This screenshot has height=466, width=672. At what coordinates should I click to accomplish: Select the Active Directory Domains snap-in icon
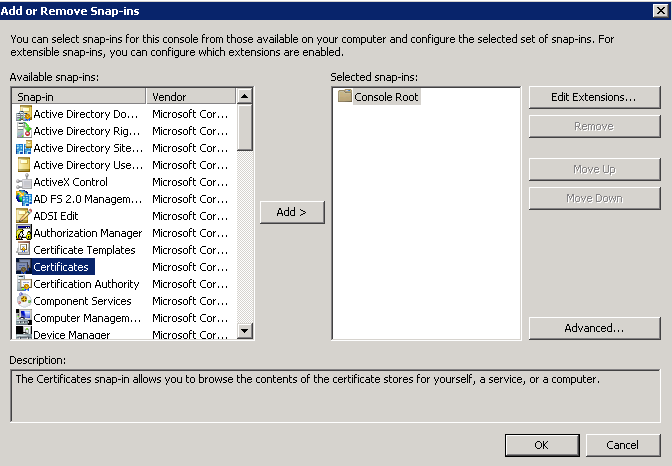coord(24,114)
